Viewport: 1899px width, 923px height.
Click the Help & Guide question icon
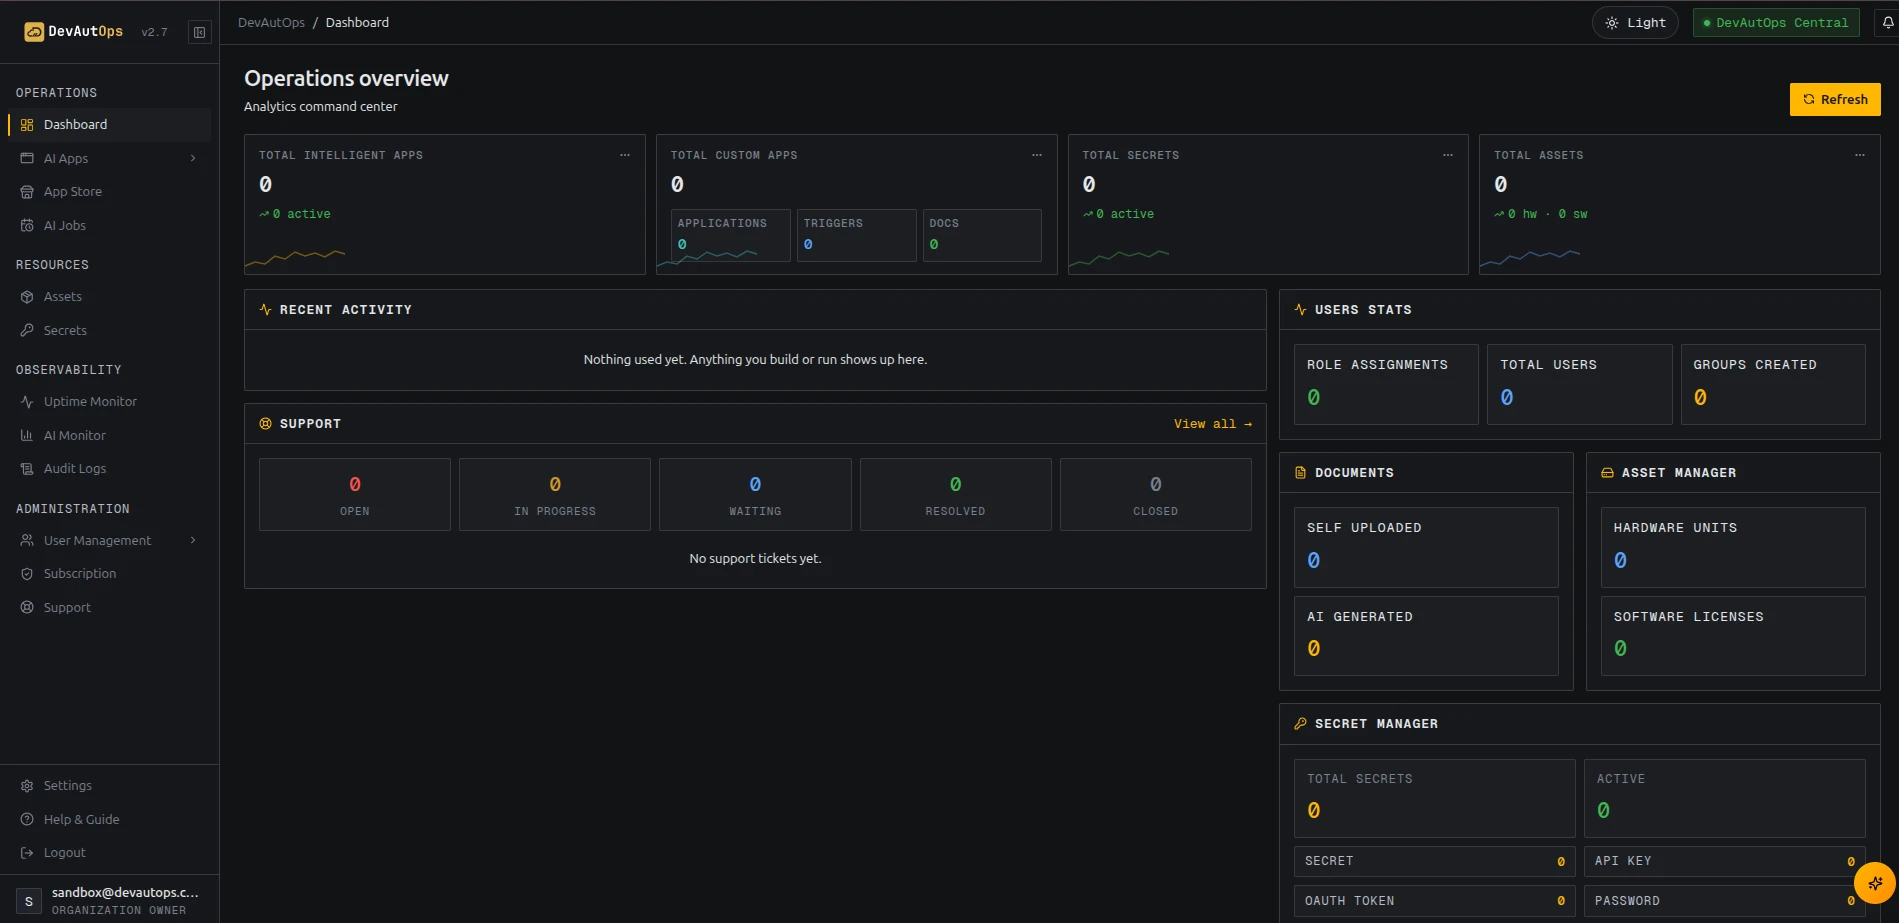click(x=27, y=819)
